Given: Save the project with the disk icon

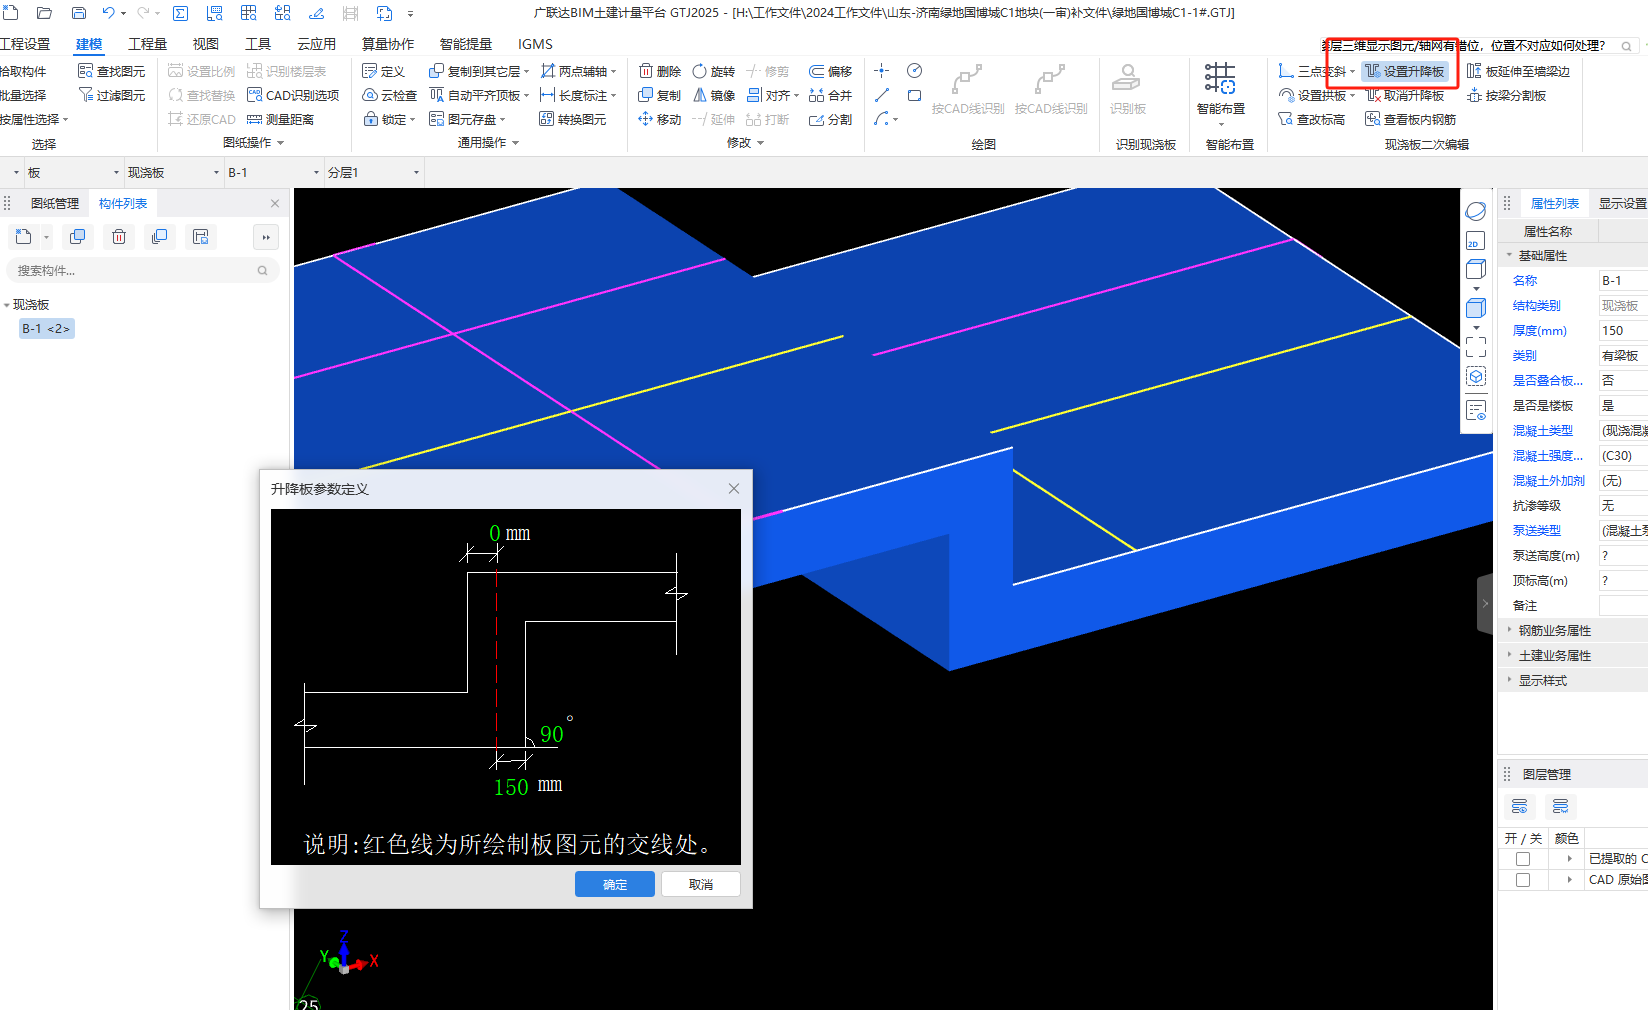Looking at the screenshot, I should pos(79,13).
